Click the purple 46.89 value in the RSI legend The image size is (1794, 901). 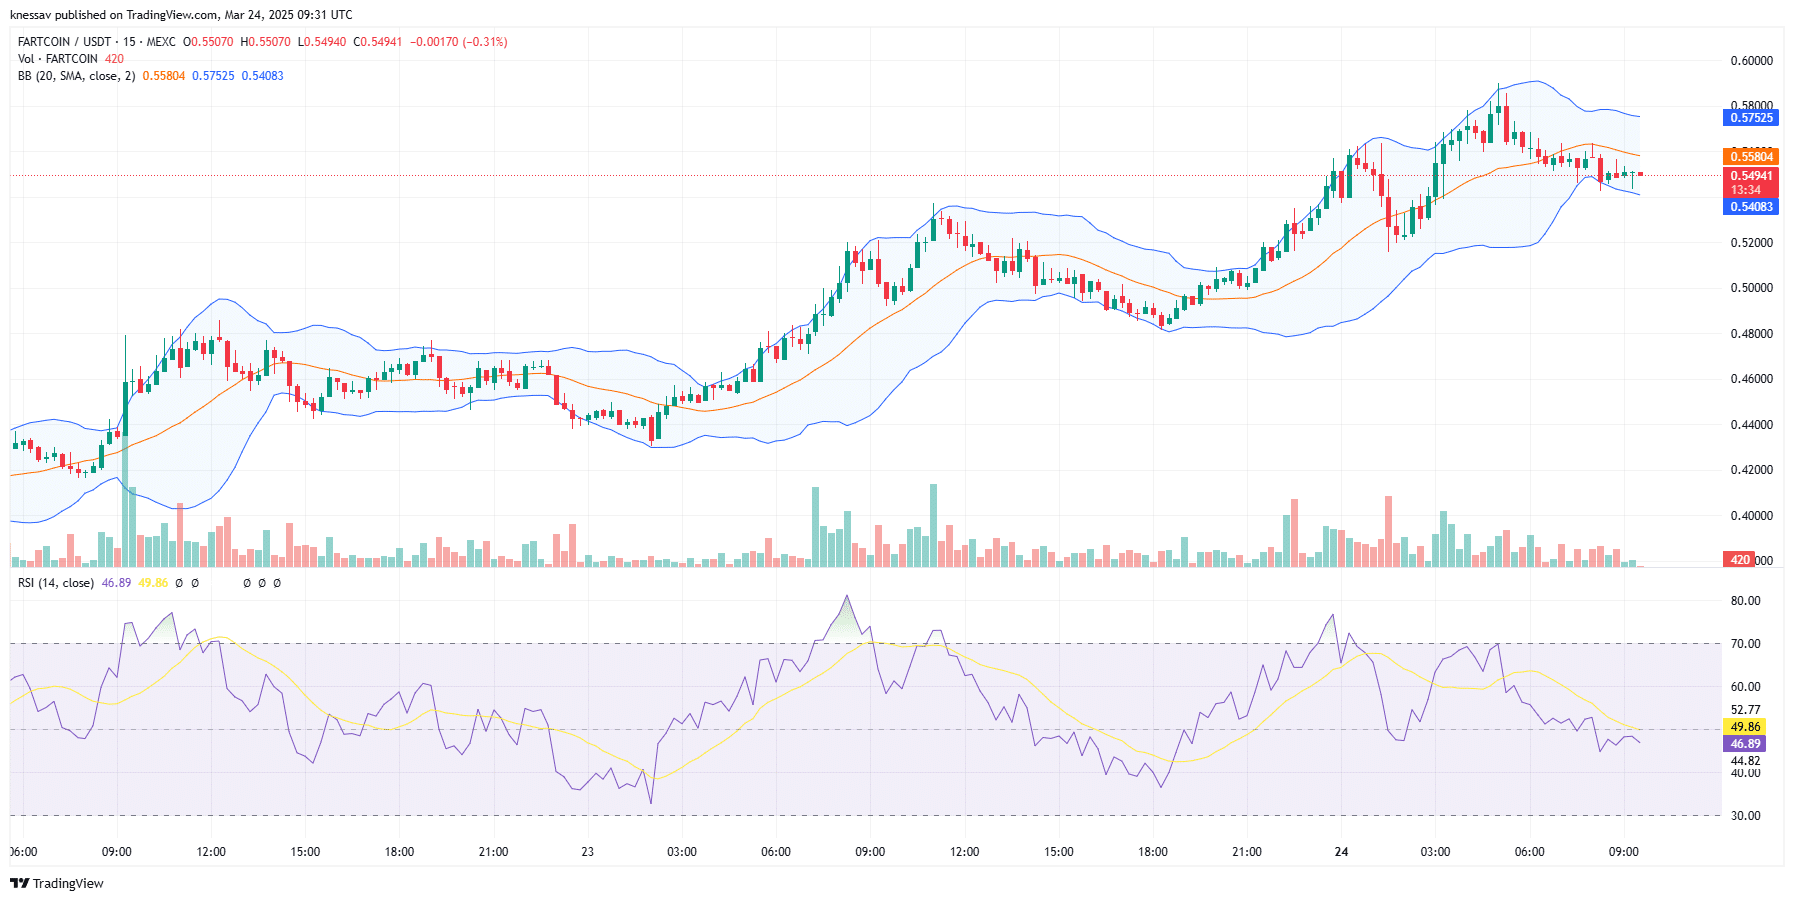tap(116, 583)
